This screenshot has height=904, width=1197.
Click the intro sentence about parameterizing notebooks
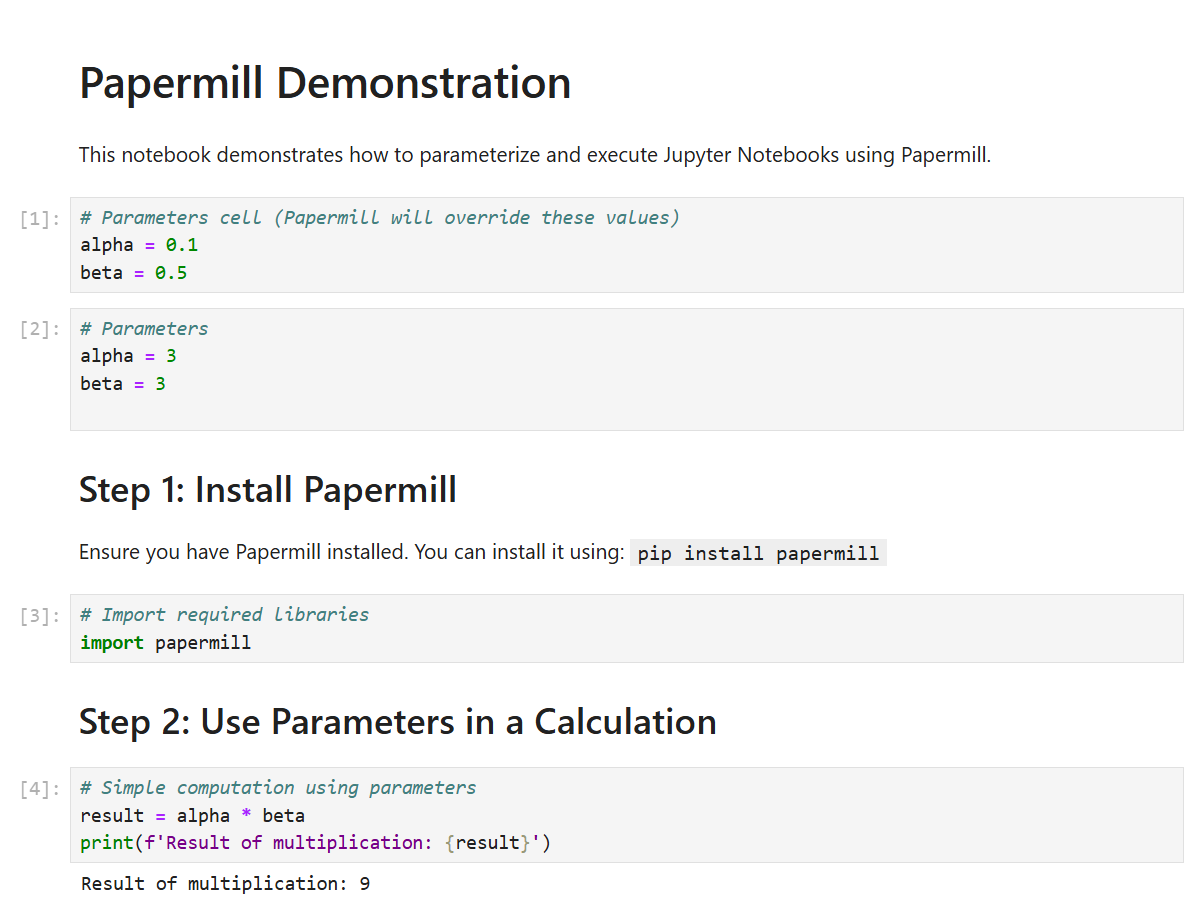534,155
